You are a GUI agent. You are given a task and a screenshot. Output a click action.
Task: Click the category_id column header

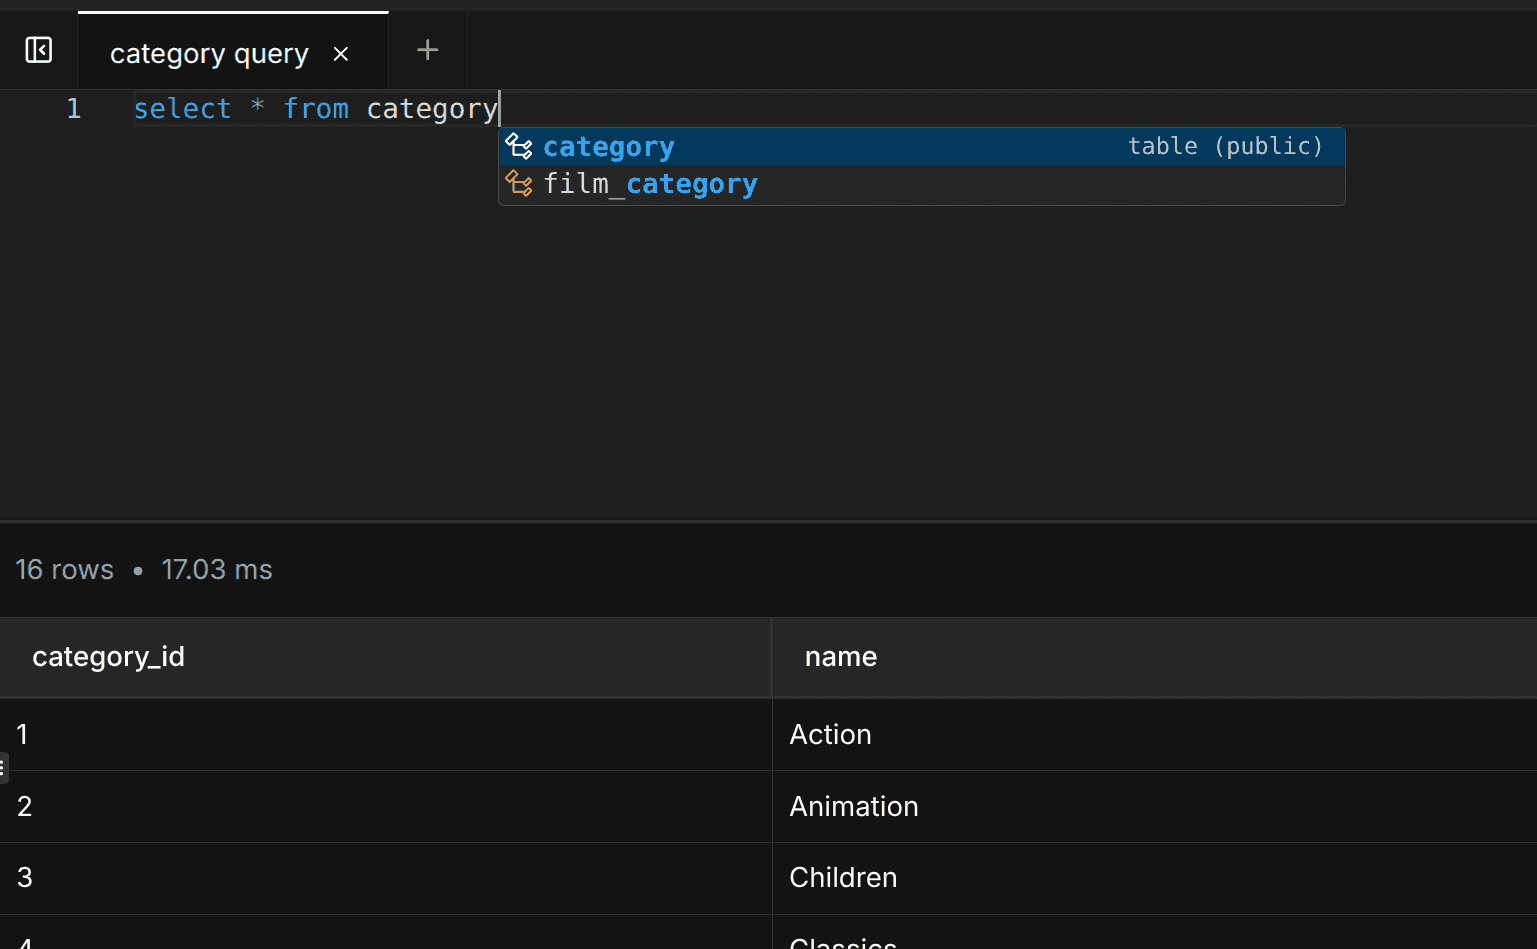pyautogui.click(x=109, y=657)
